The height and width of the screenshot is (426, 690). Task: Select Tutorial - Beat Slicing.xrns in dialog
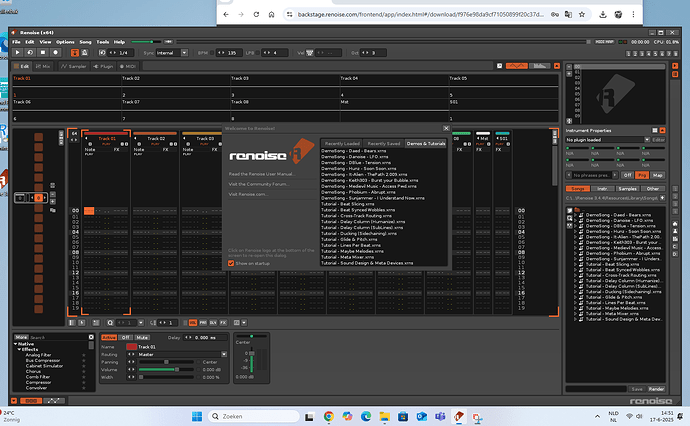point(348,204)
